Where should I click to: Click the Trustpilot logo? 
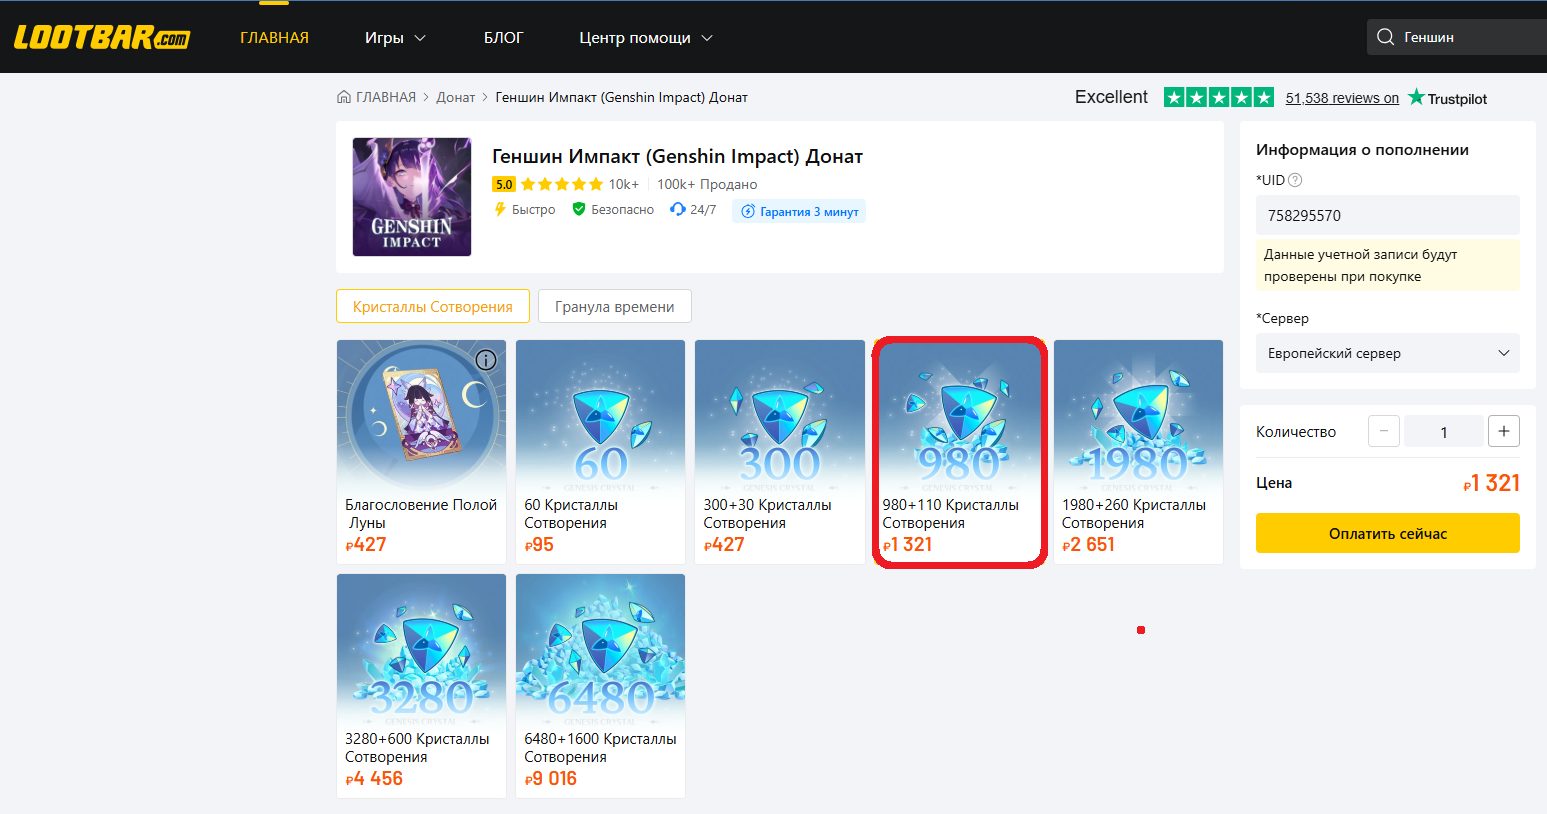point(1447,97)
